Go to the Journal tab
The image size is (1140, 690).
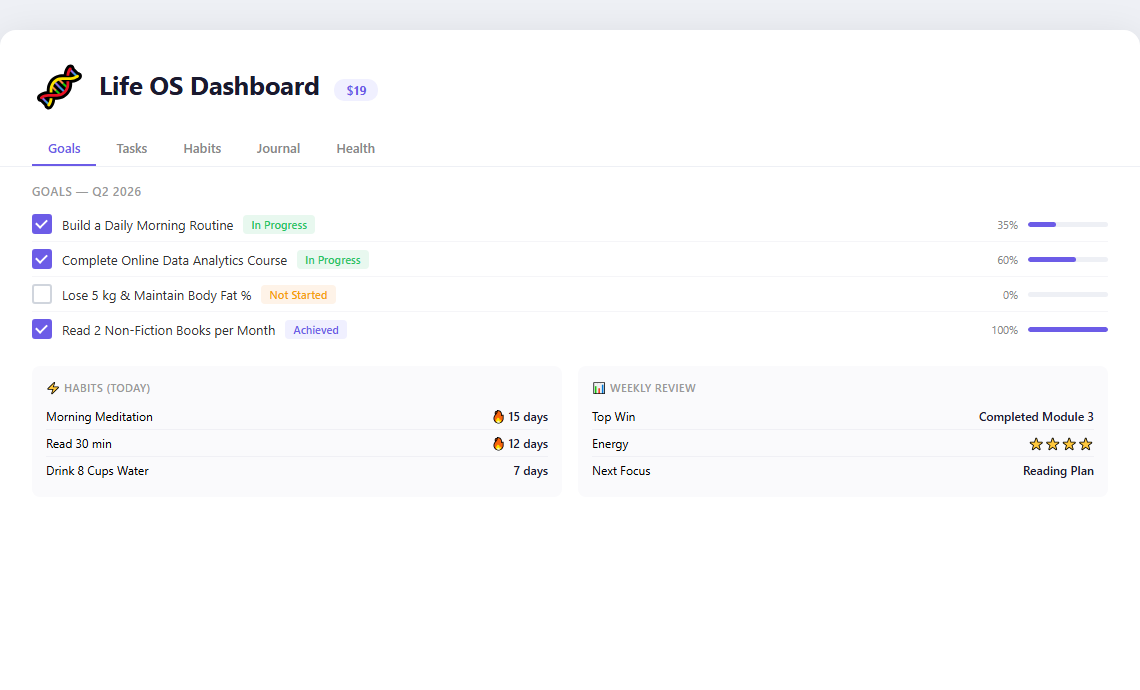point(278,148)
